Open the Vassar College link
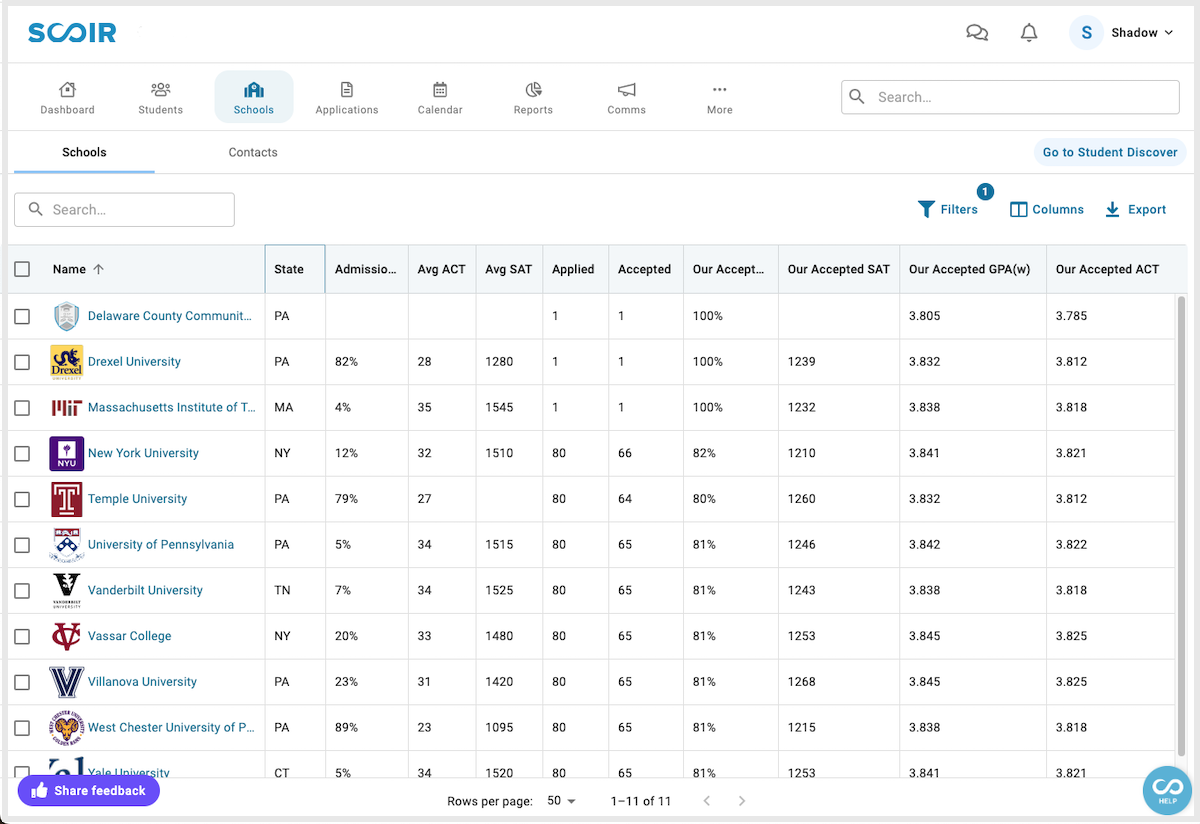Screen dimensions: 1200x824 [x=129, y=636]
